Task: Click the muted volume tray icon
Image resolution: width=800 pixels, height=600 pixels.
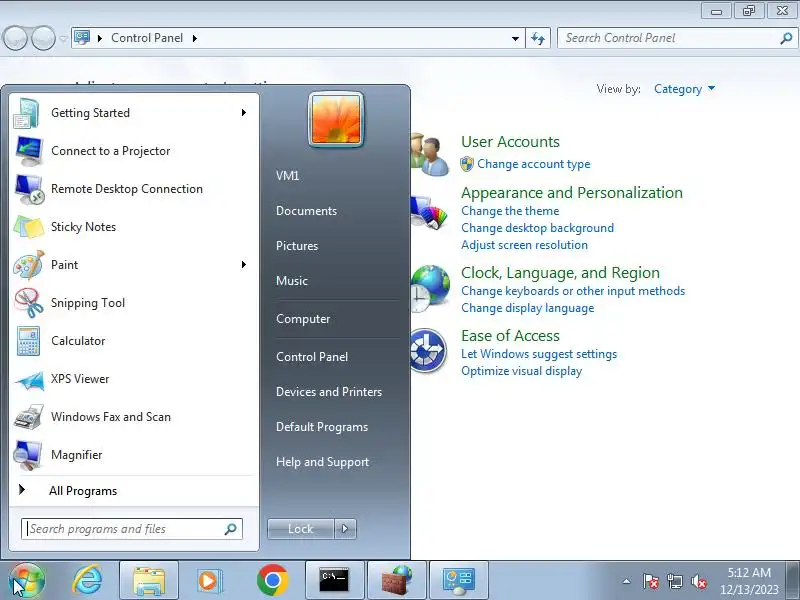Action: (698, 581)
